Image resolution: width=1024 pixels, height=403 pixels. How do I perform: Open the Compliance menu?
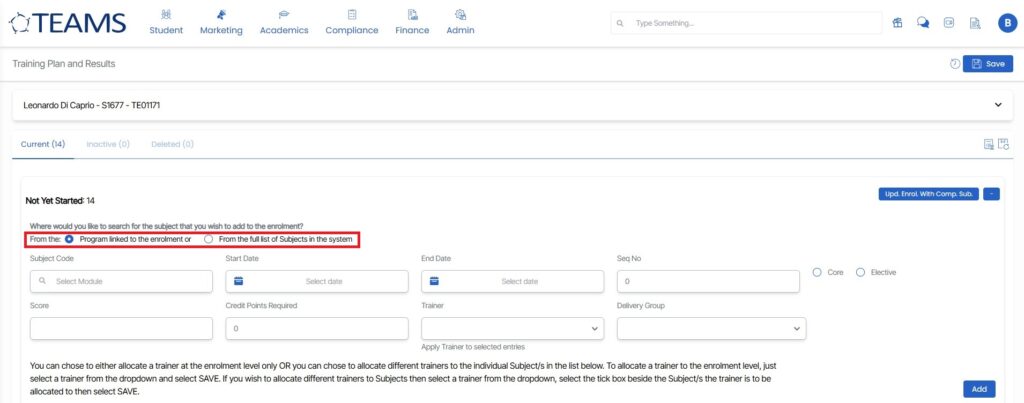tap(351, 22)
